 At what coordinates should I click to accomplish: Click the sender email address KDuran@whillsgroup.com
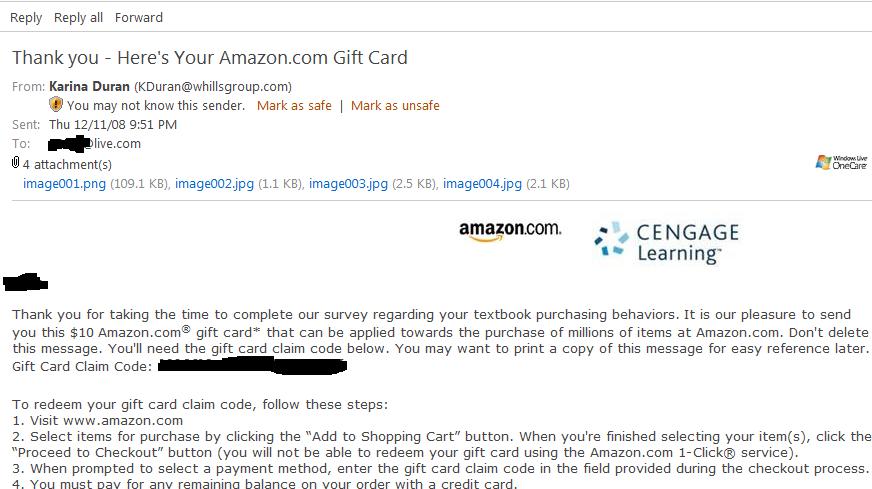pos(213,86)
